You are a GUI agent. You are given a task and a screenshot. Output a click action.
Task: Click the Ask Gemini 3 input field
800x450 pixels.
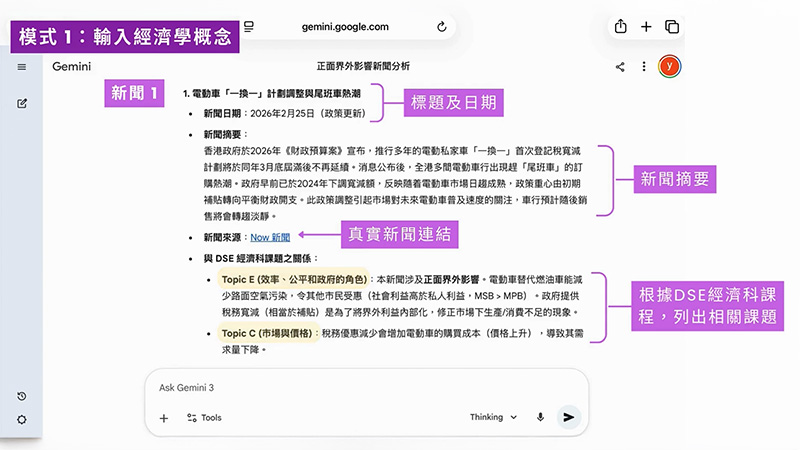tap(366, 388)
